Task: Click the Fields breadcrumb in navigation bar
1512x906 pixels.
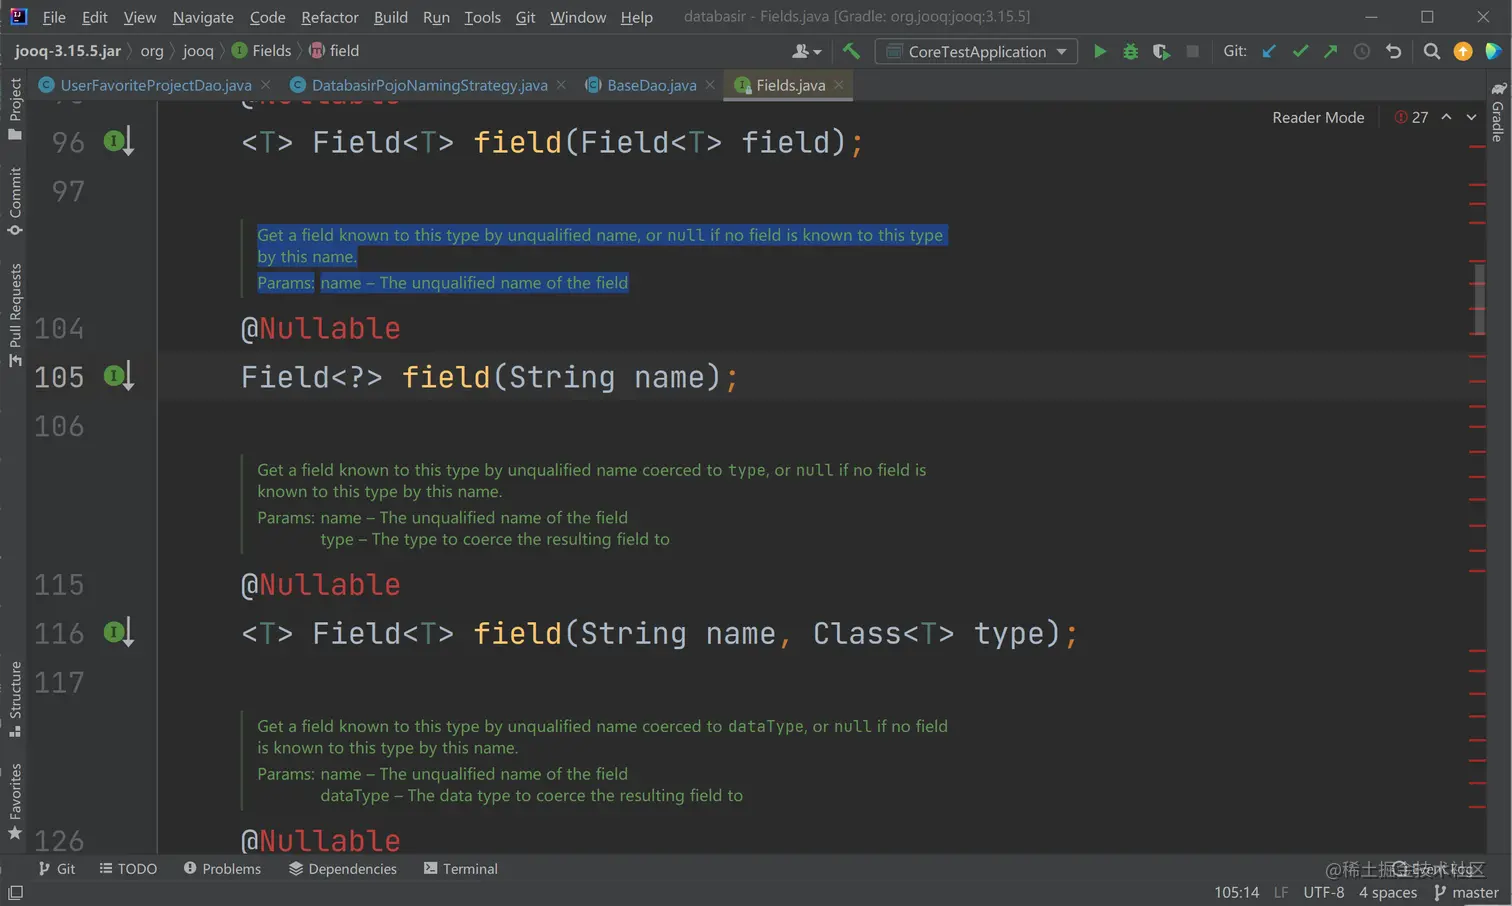Action: [x=262, y=51]
